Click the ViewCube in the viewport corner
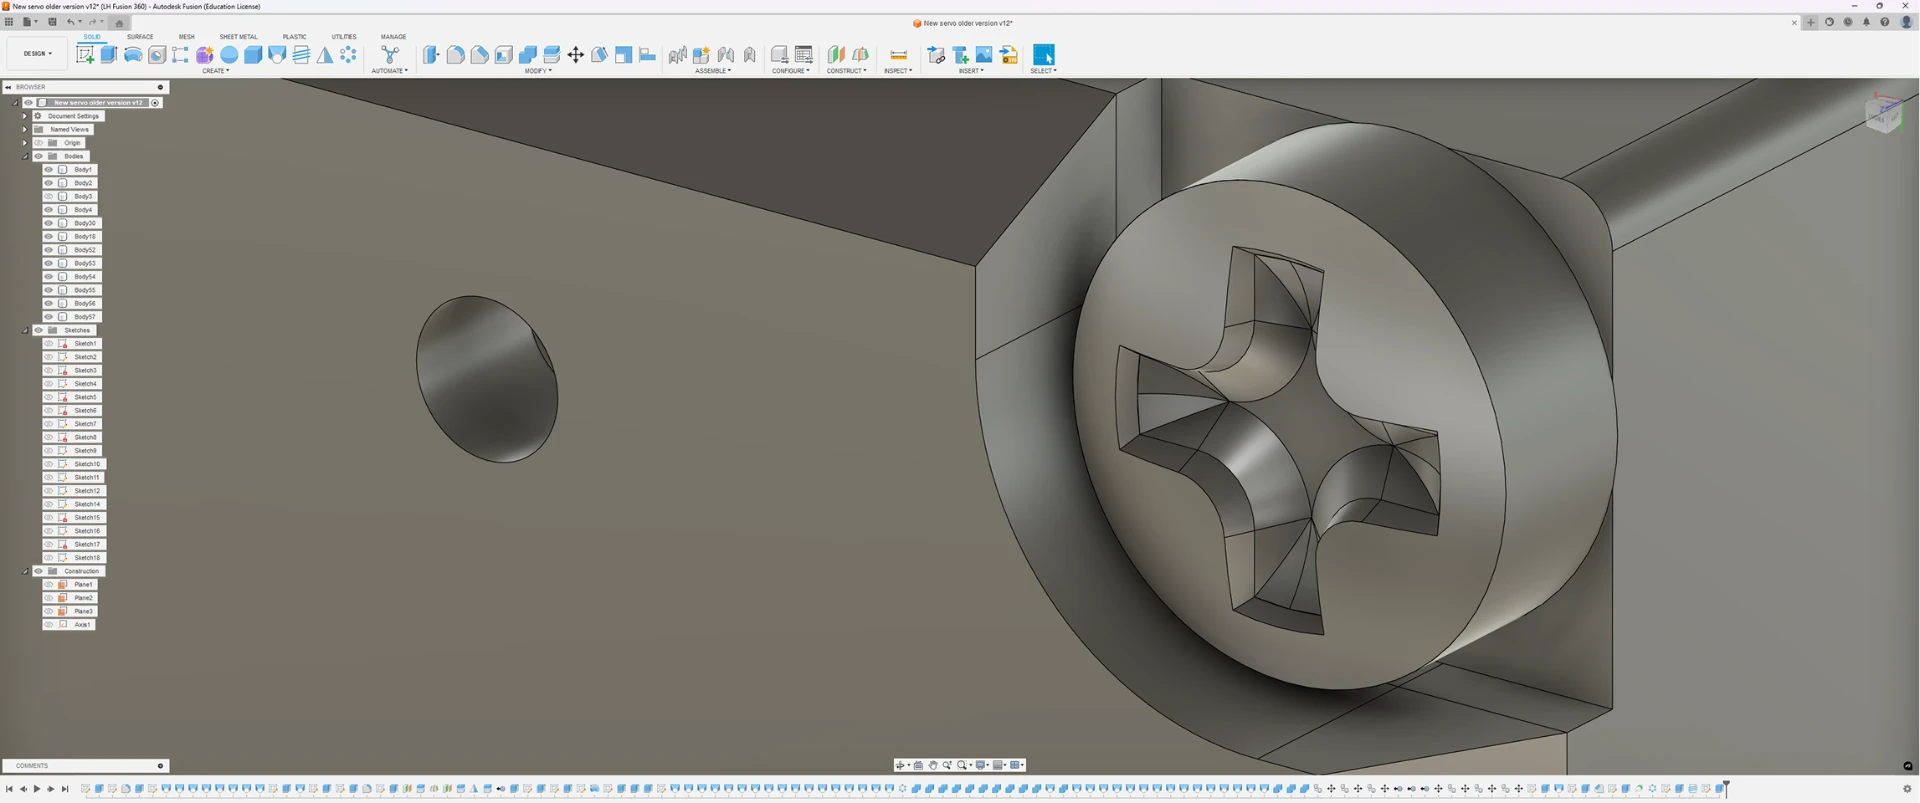The image size is (1920, 803). [x=1884, y=115]
